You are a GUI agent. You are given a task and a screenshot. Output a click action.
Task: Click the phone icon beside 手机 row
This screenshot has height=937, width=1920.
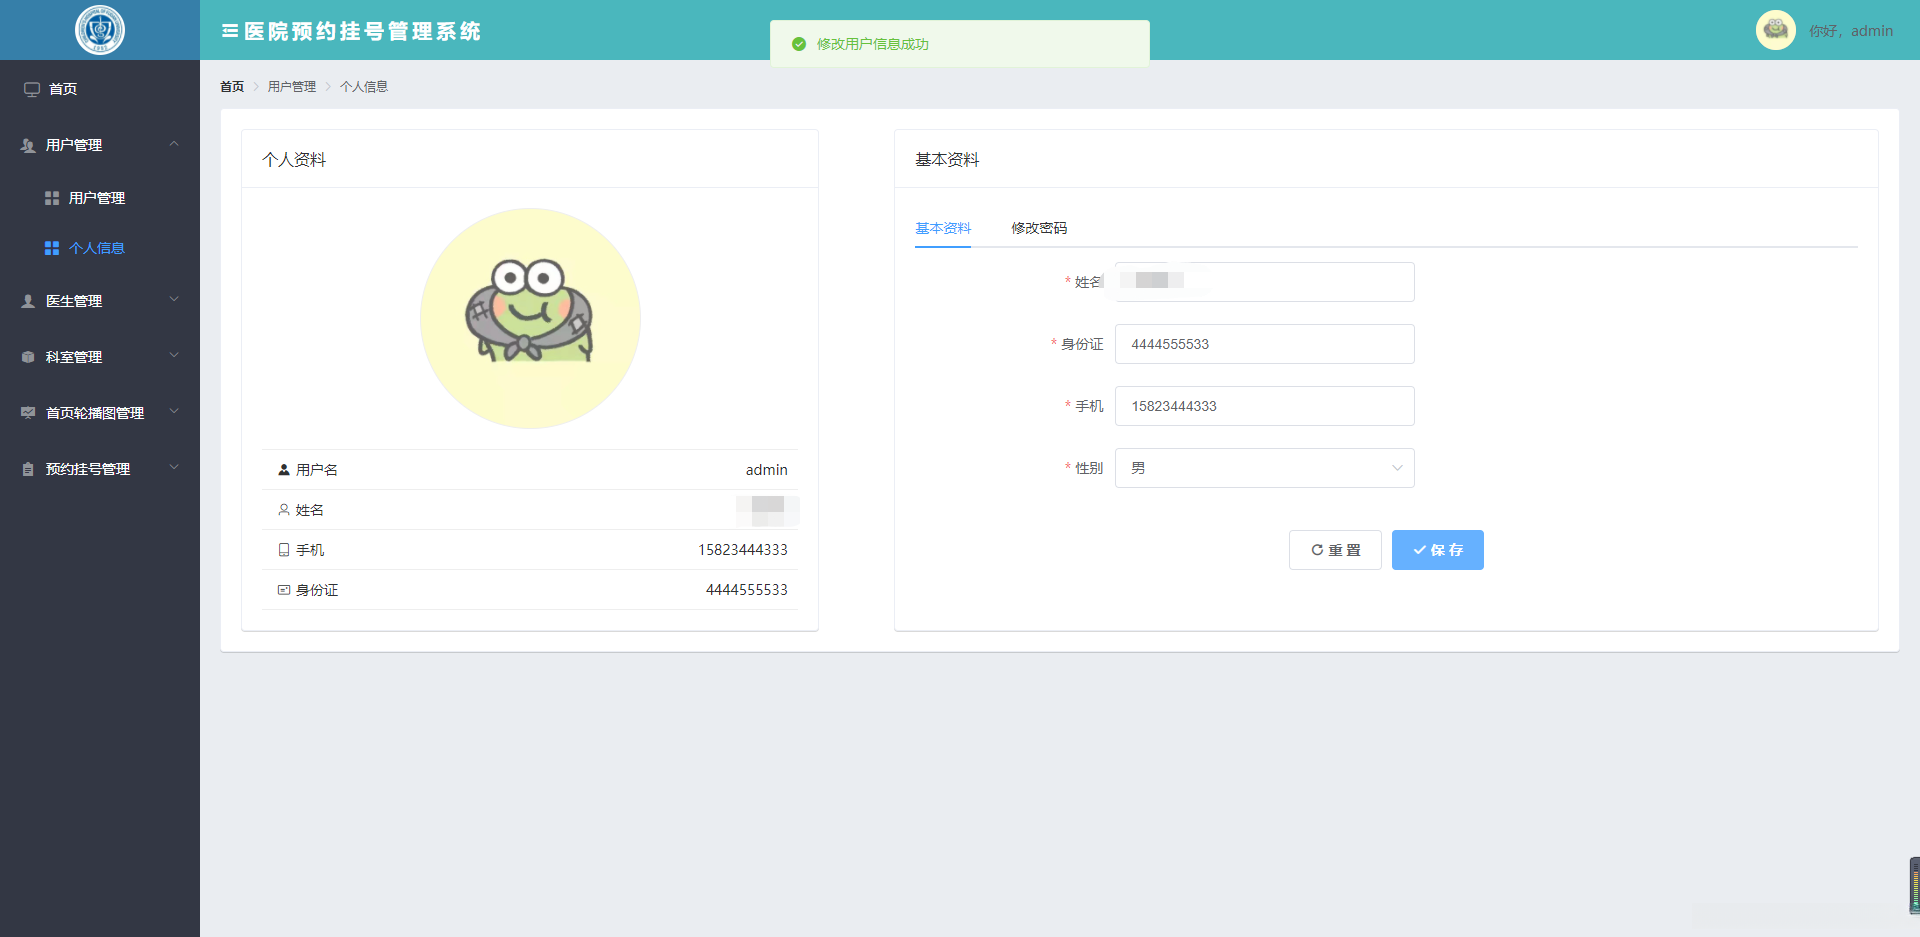pos(284,550)
